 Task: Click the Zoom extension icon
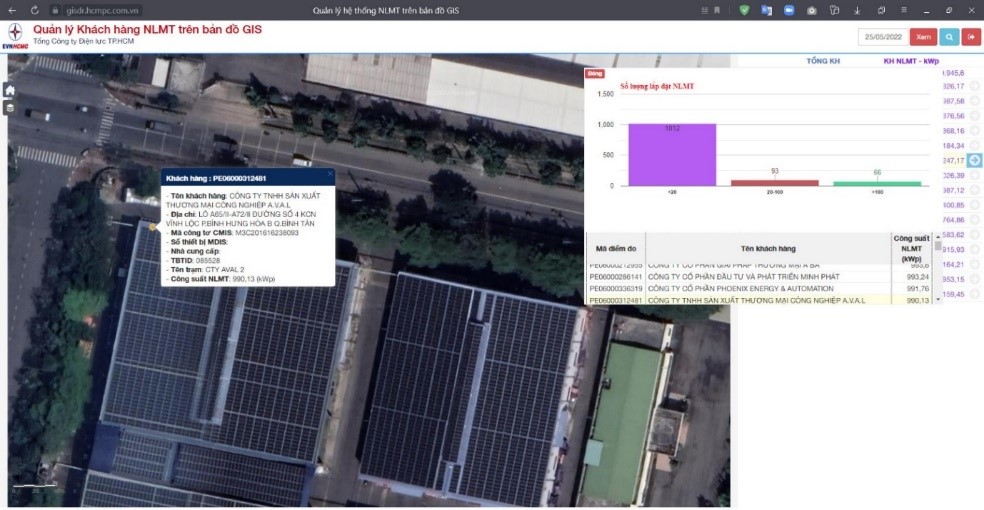coord(789,10)
